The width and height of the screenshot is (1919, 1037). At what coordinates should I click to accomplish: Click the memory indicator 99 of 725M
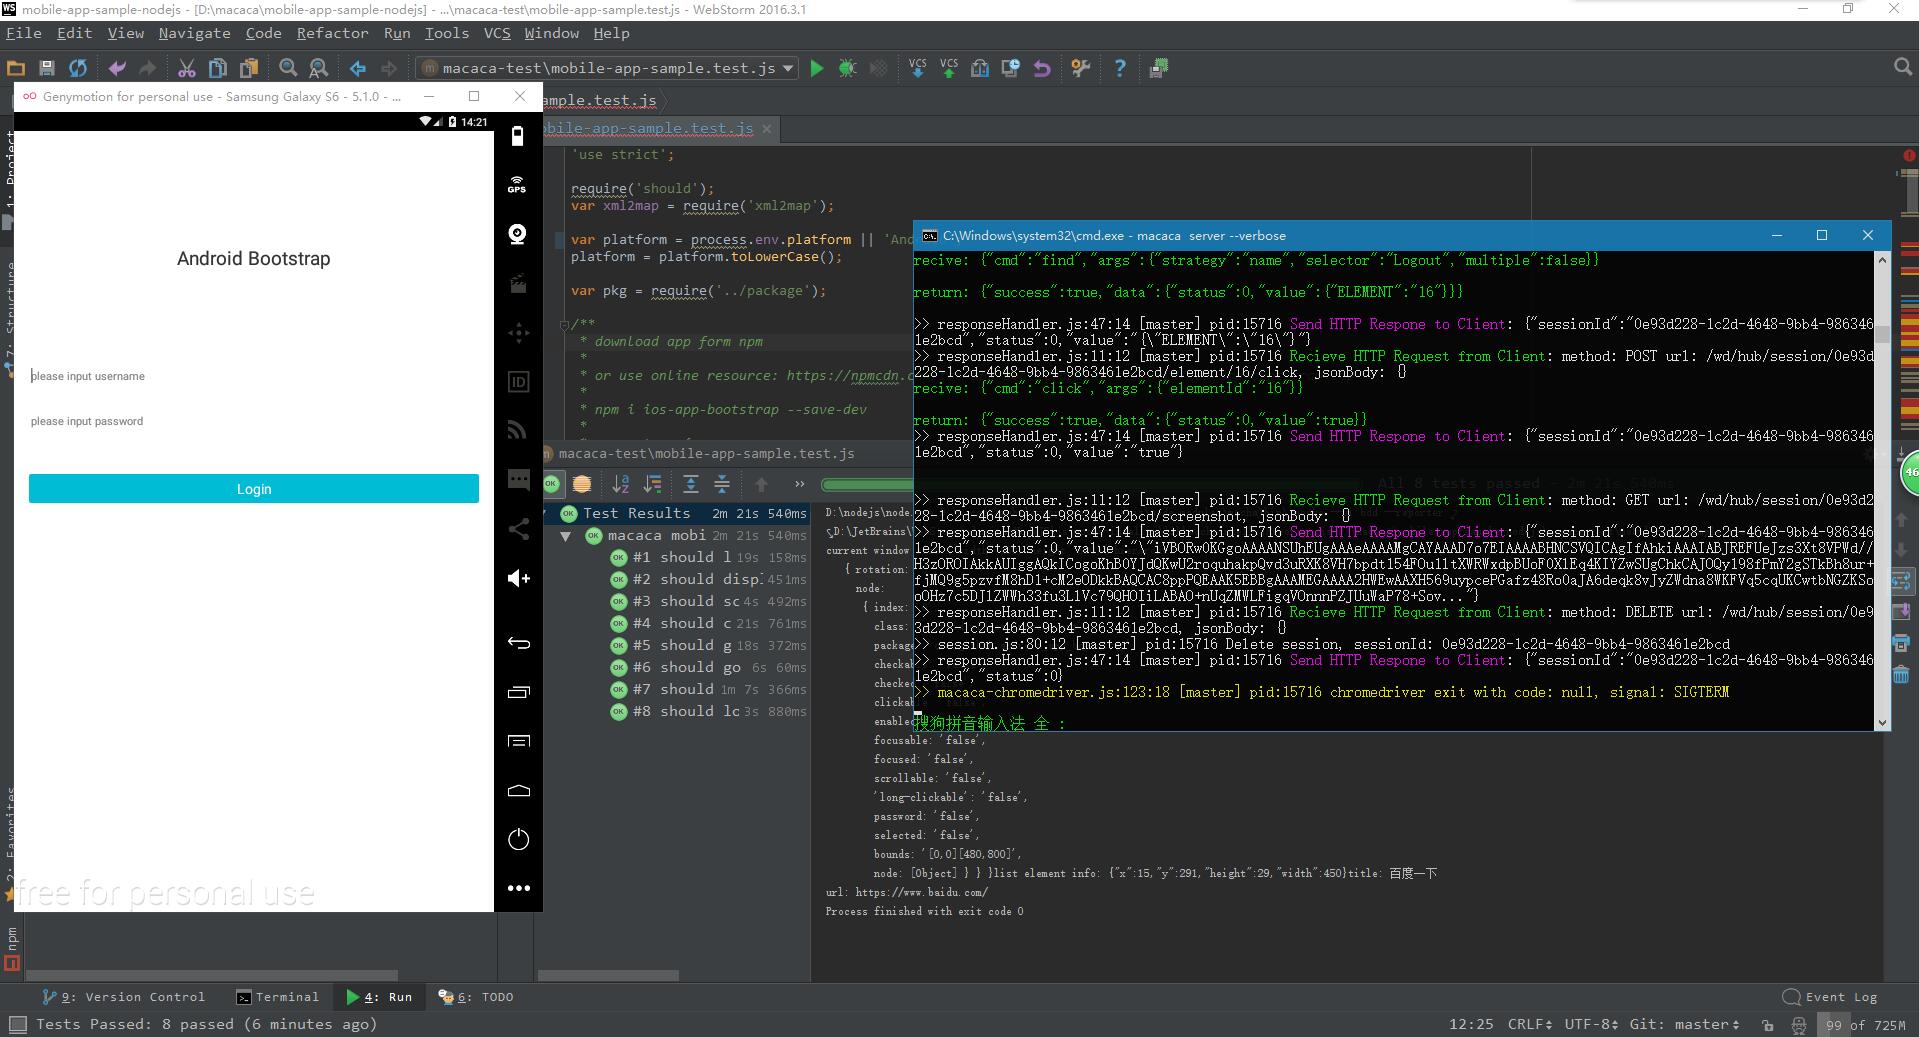pos(1865,1024)
